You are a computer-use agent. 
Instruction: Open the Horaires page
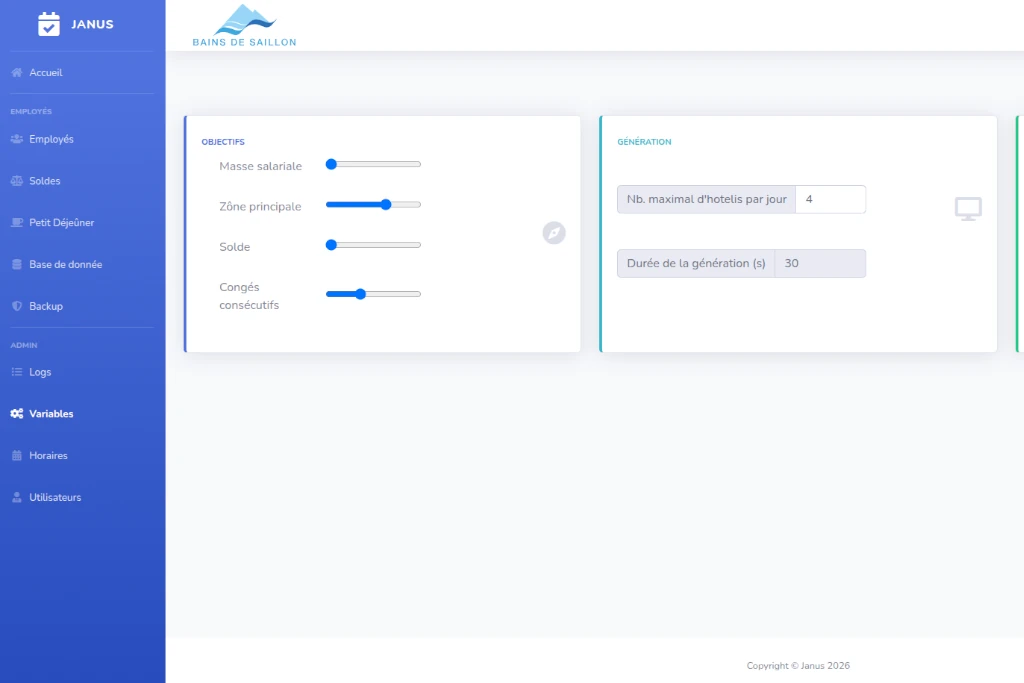(48, 456)
